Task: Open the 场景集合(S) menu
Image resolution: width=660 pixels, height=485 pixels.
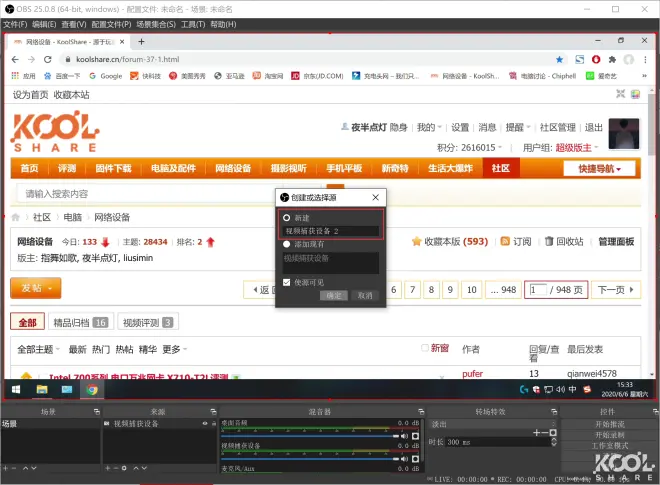Action: [156, 24]
